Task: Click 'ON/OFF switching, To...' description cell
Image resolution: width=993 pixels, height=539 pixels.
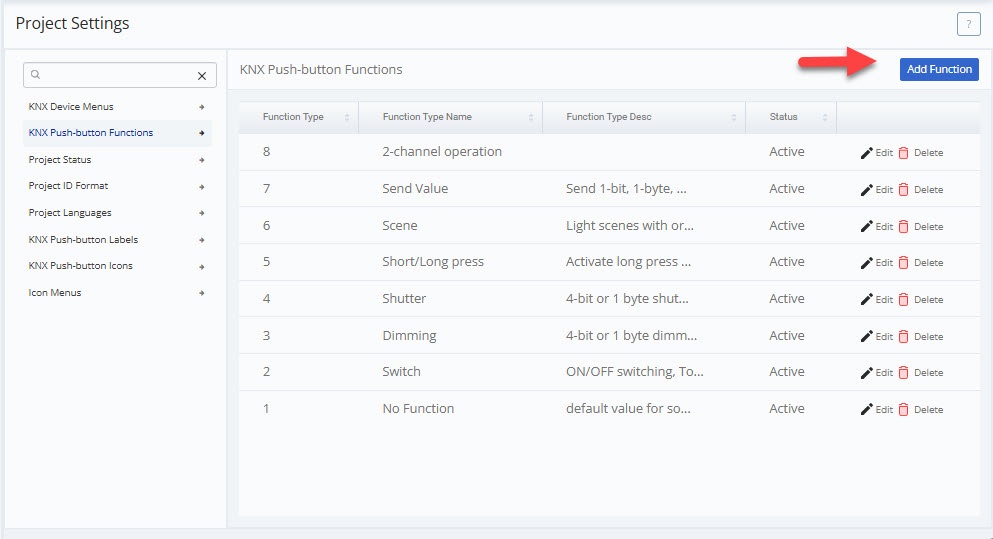Action: (x=635, y=371)
